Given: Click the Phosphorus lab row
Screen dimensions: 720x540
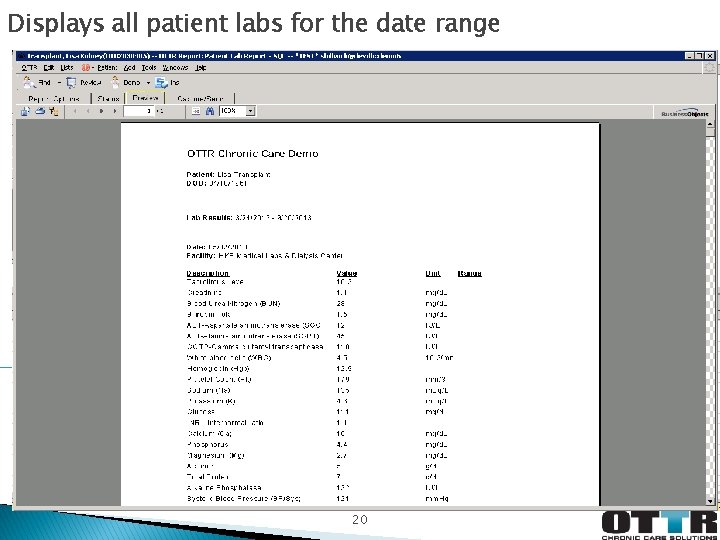Looking at the screenshot, I should (317, 444).
